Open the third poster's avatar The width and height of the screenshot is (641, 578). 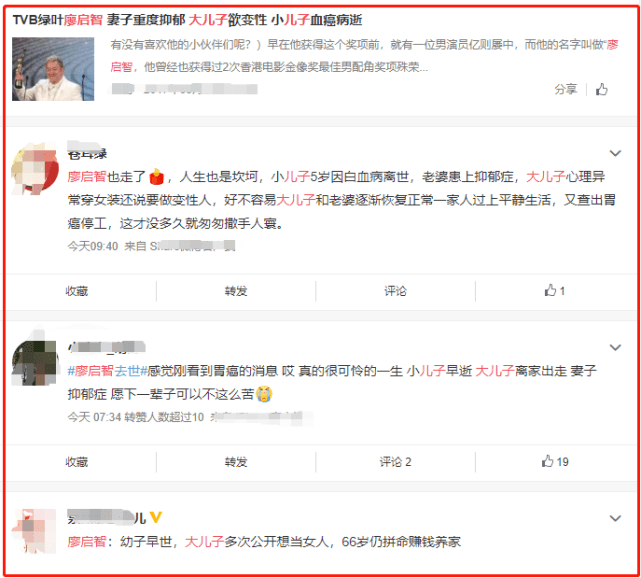point(34,531)
